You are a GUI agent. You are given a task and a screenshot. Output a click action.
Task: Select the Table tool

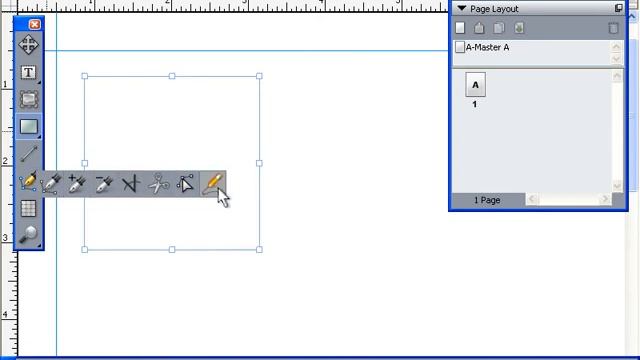click(29, 209)
